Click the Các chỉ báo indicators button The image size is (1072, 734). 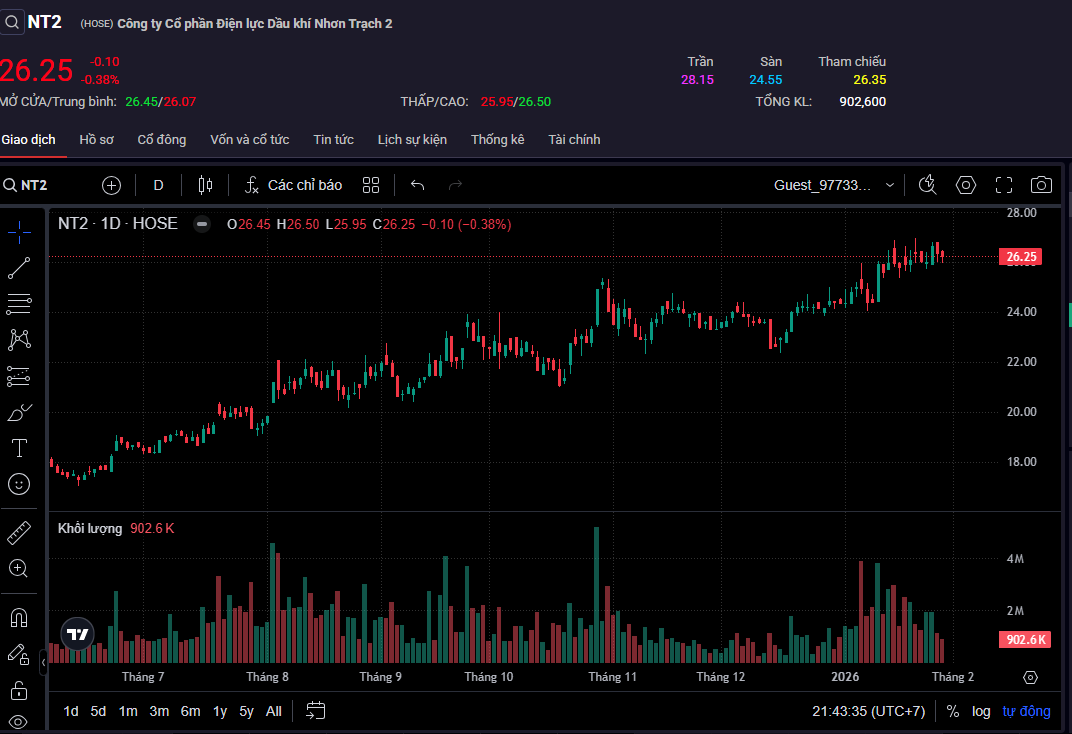(x=294, y=185)
